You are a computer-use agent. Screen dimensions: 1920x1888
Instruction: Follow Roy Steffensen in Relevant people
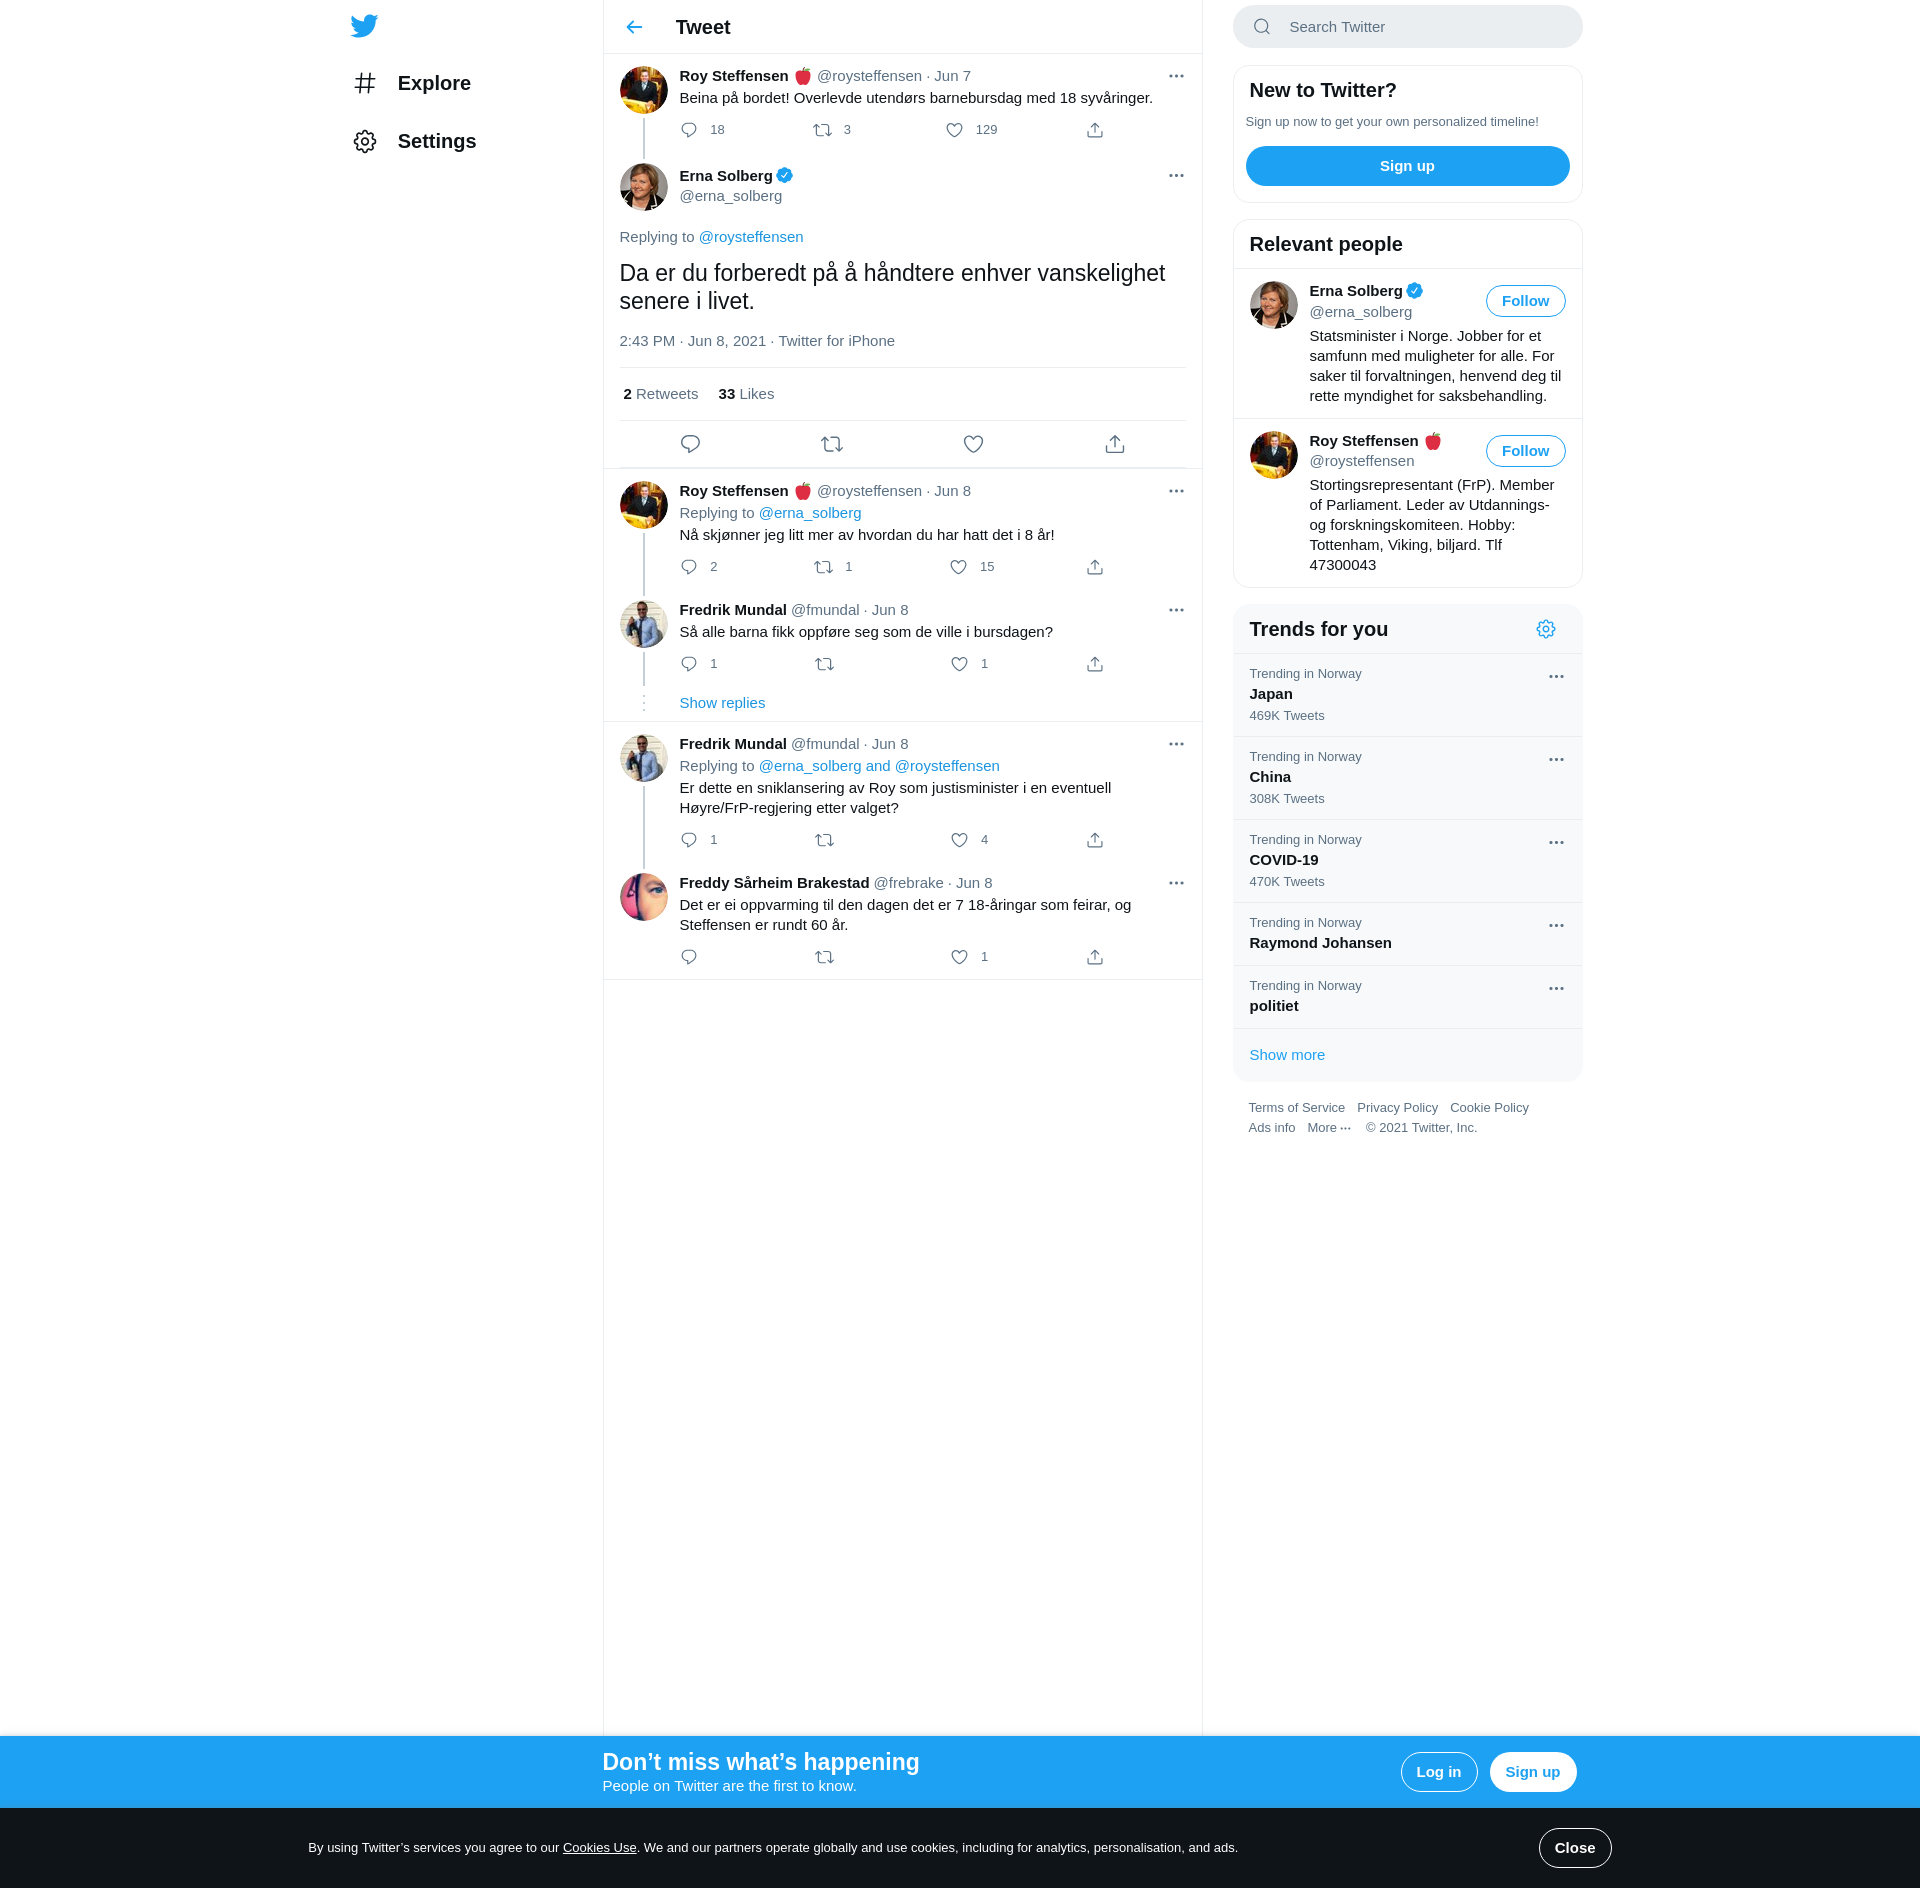(x=1525, y=451)
